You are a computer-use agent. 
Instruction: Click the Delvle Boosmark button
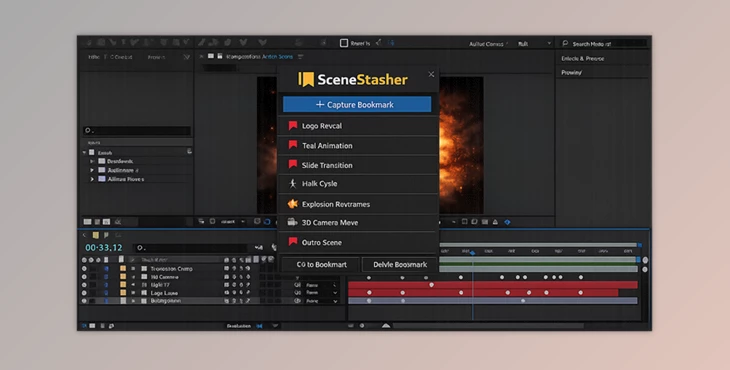pyautogui.click(x=399, y=264)
